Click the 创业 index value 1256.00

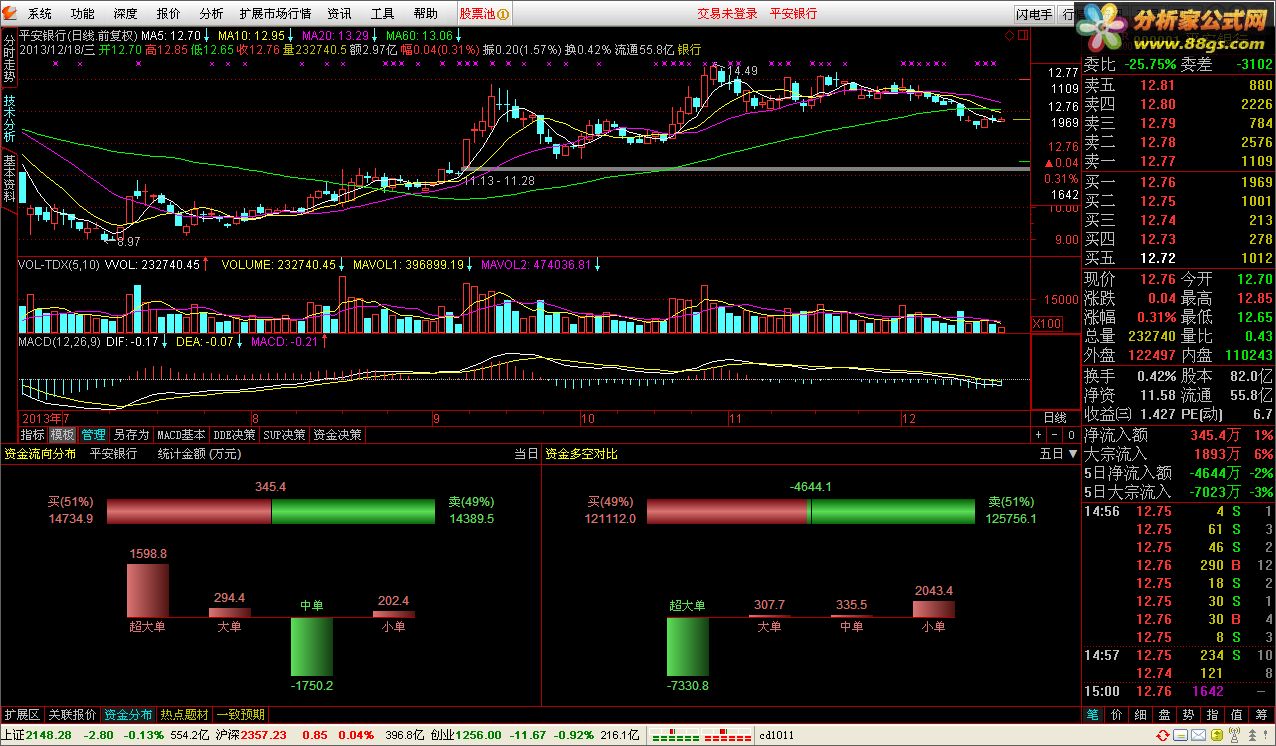coord(478,735)
